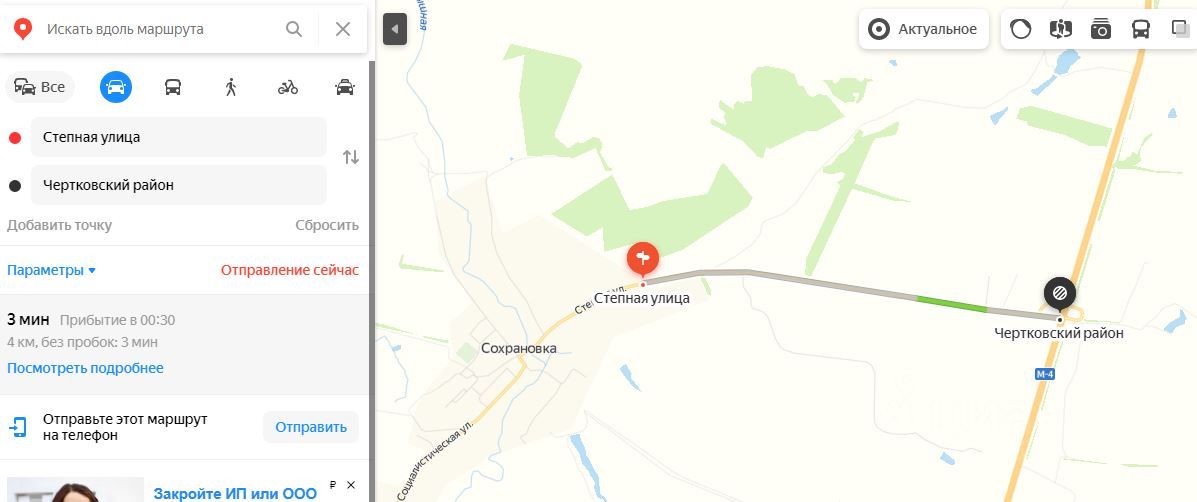Click the Посмотреть подробнее link
The width and height of the screenshot is (1197, 502).
(86, 368)
